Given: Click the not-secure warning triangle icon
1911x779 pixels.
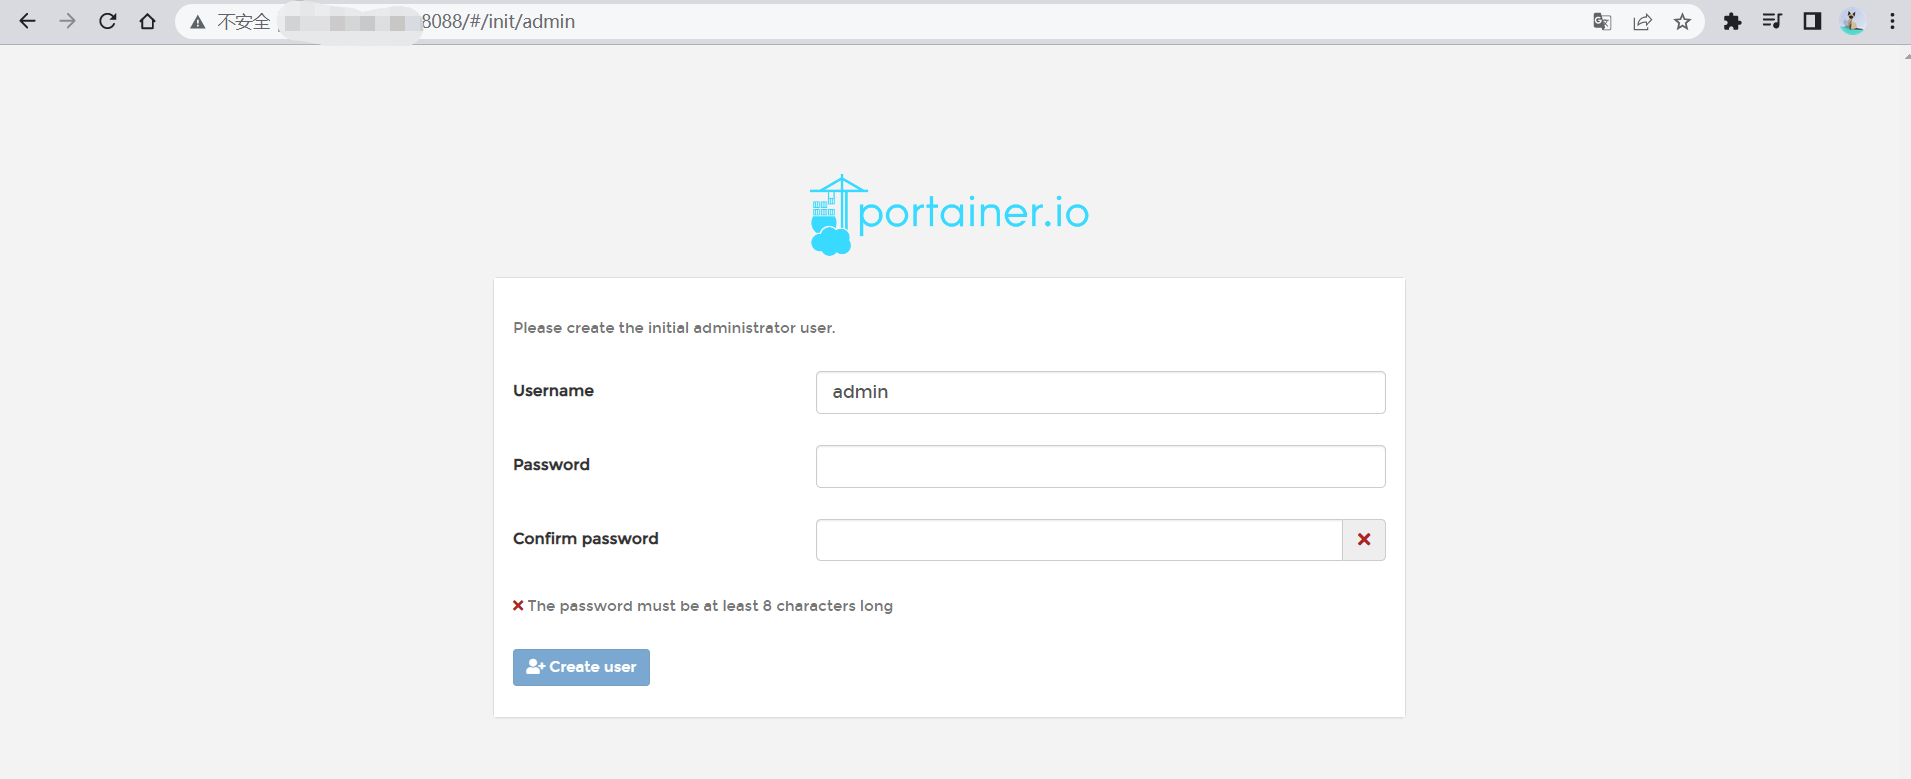Looking at the screenshot, I should pos(198,22).
